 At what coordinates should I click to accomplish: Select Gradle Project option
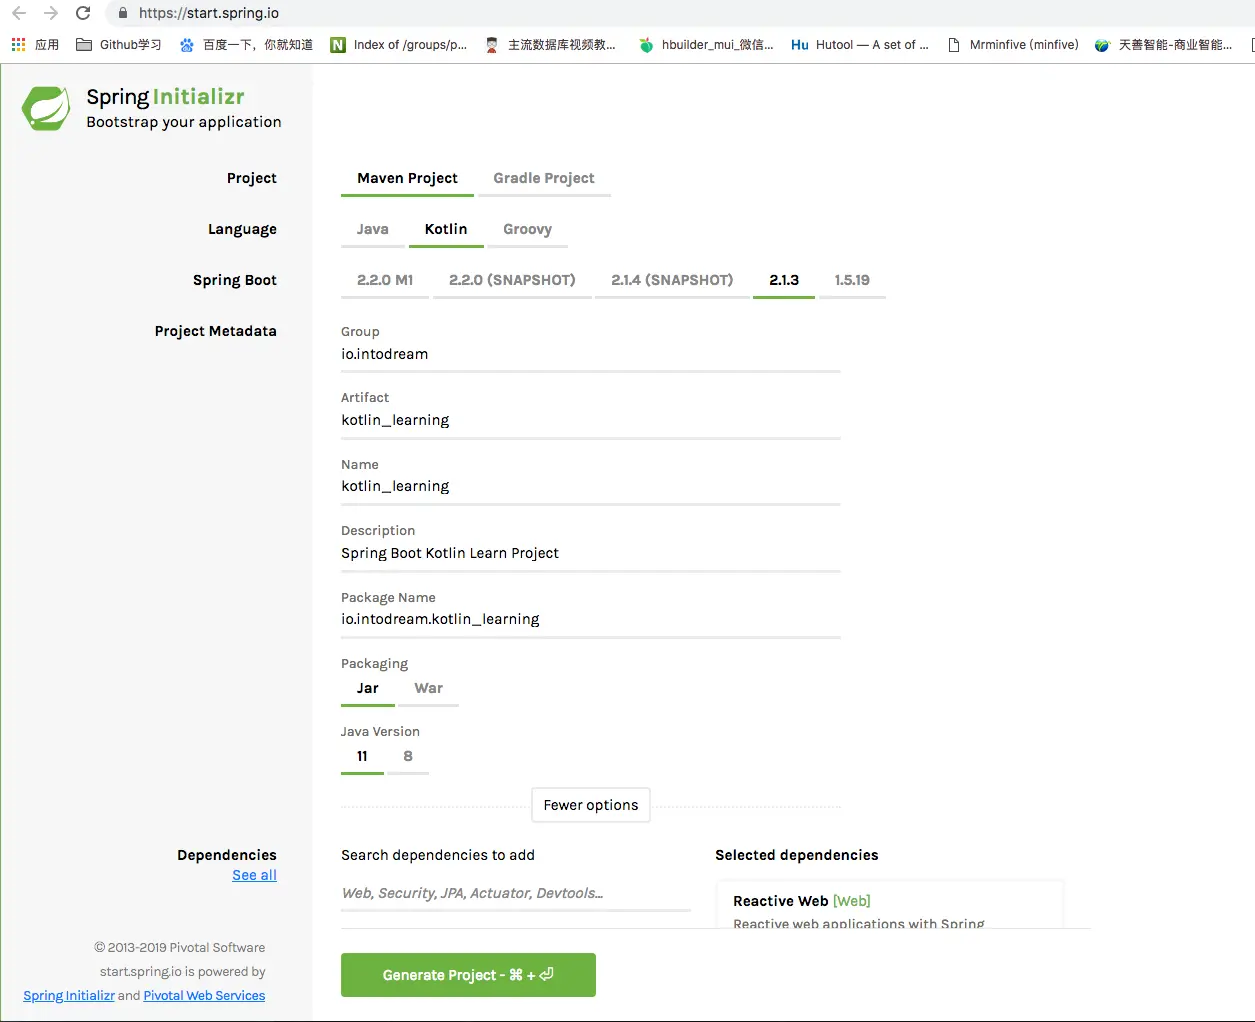544,178
